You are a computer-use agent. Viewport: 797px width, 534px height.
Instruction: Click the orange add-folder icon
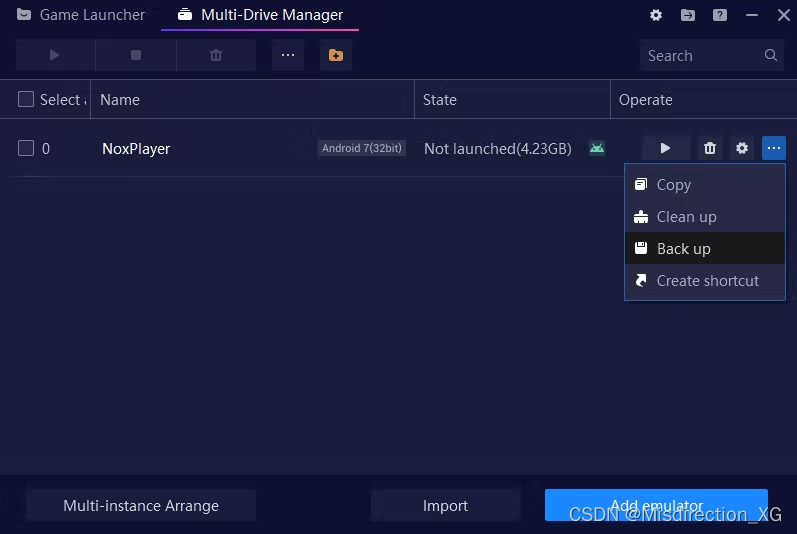pyautogui.click(x=335, y=55)
